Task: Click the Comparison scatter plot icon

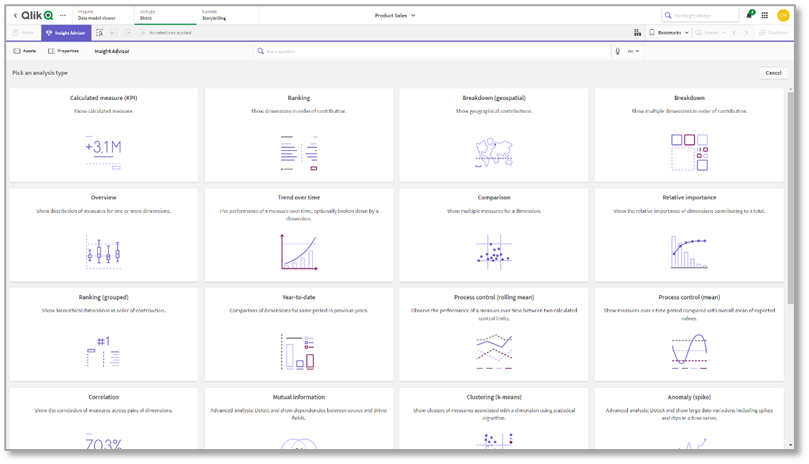Action: 494,252
